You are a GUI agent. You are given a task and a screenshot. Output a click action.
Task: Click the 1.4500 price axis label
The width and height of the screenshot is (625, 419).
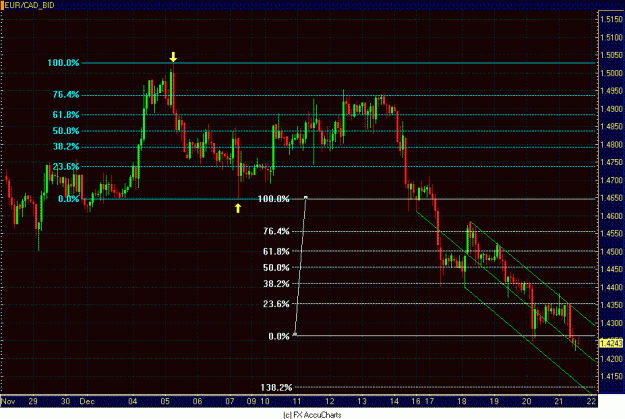click(611, 252)
